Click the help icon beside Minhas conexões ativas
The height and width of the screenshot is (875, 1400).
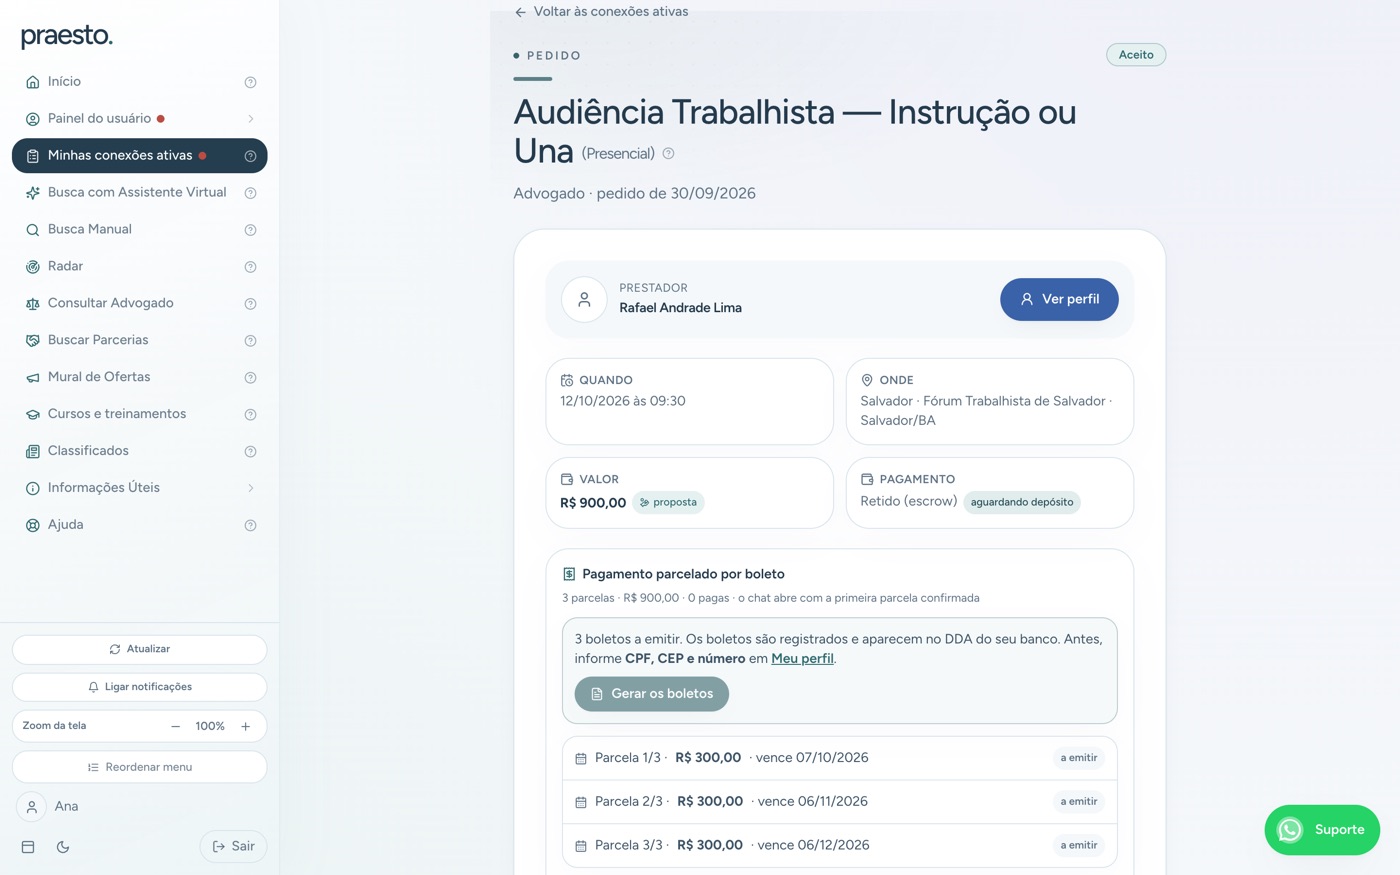(x=250, y=156)
